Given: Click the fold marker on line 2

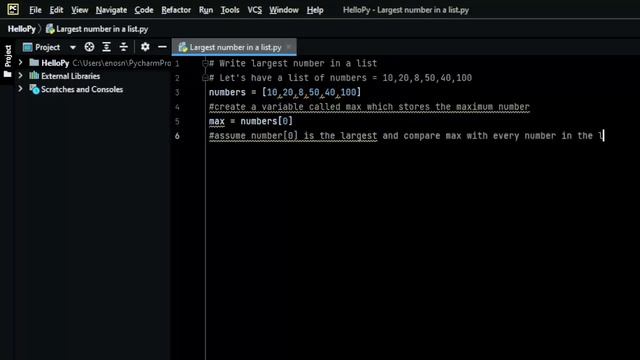Looking at the screenshot, I should click(x=205, y=78).
